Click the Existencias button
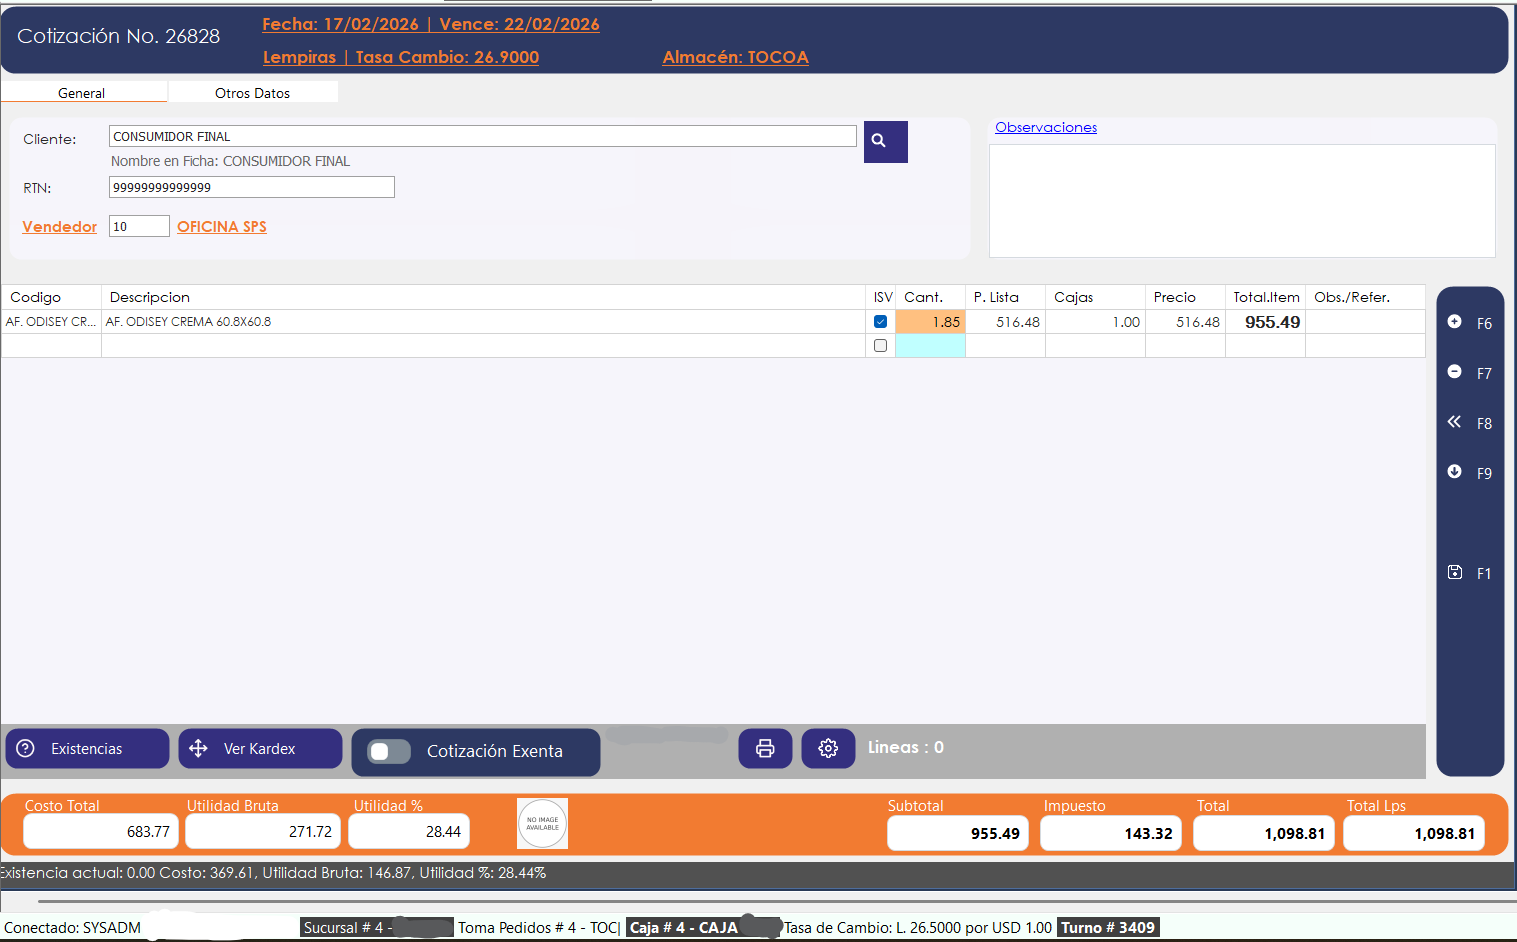 [87, 749]
